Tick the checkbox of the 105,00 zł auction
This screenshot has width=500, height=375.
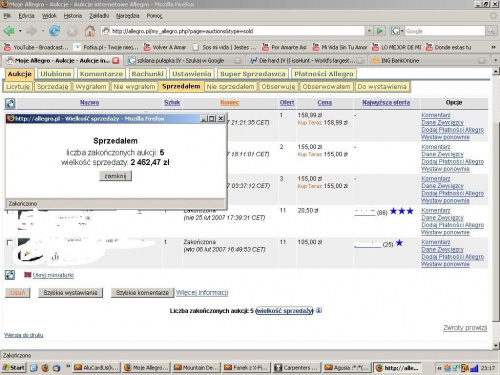[10, 243]
